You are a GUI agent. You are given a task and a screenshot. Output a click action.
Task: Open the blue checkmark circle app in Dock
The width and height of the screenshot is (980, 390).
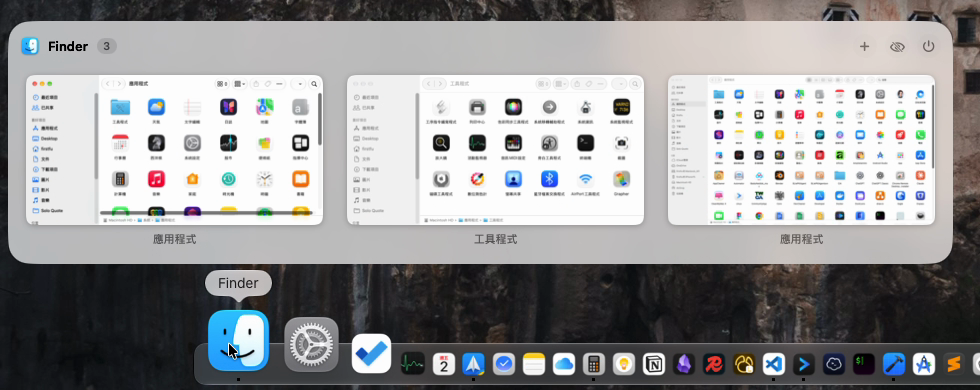coord(504,364)
